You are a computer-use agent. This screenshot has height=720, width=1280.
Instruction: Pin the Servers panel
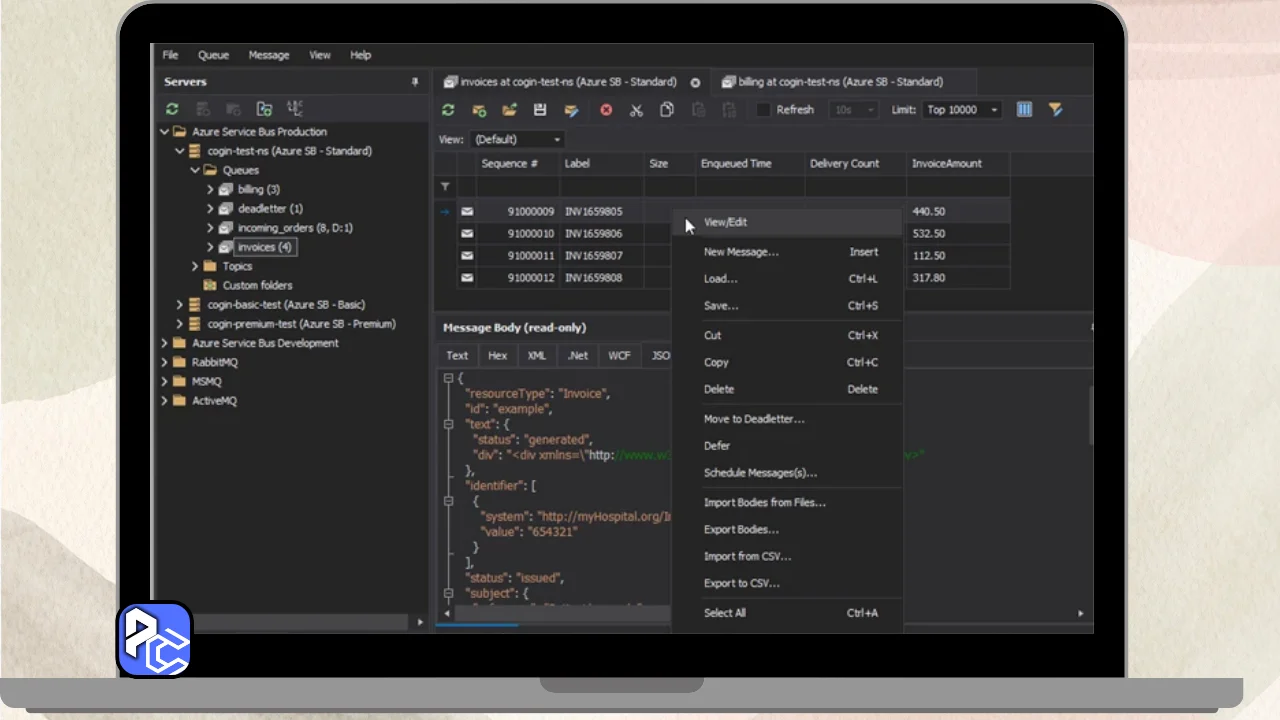(x=415, y=82)
